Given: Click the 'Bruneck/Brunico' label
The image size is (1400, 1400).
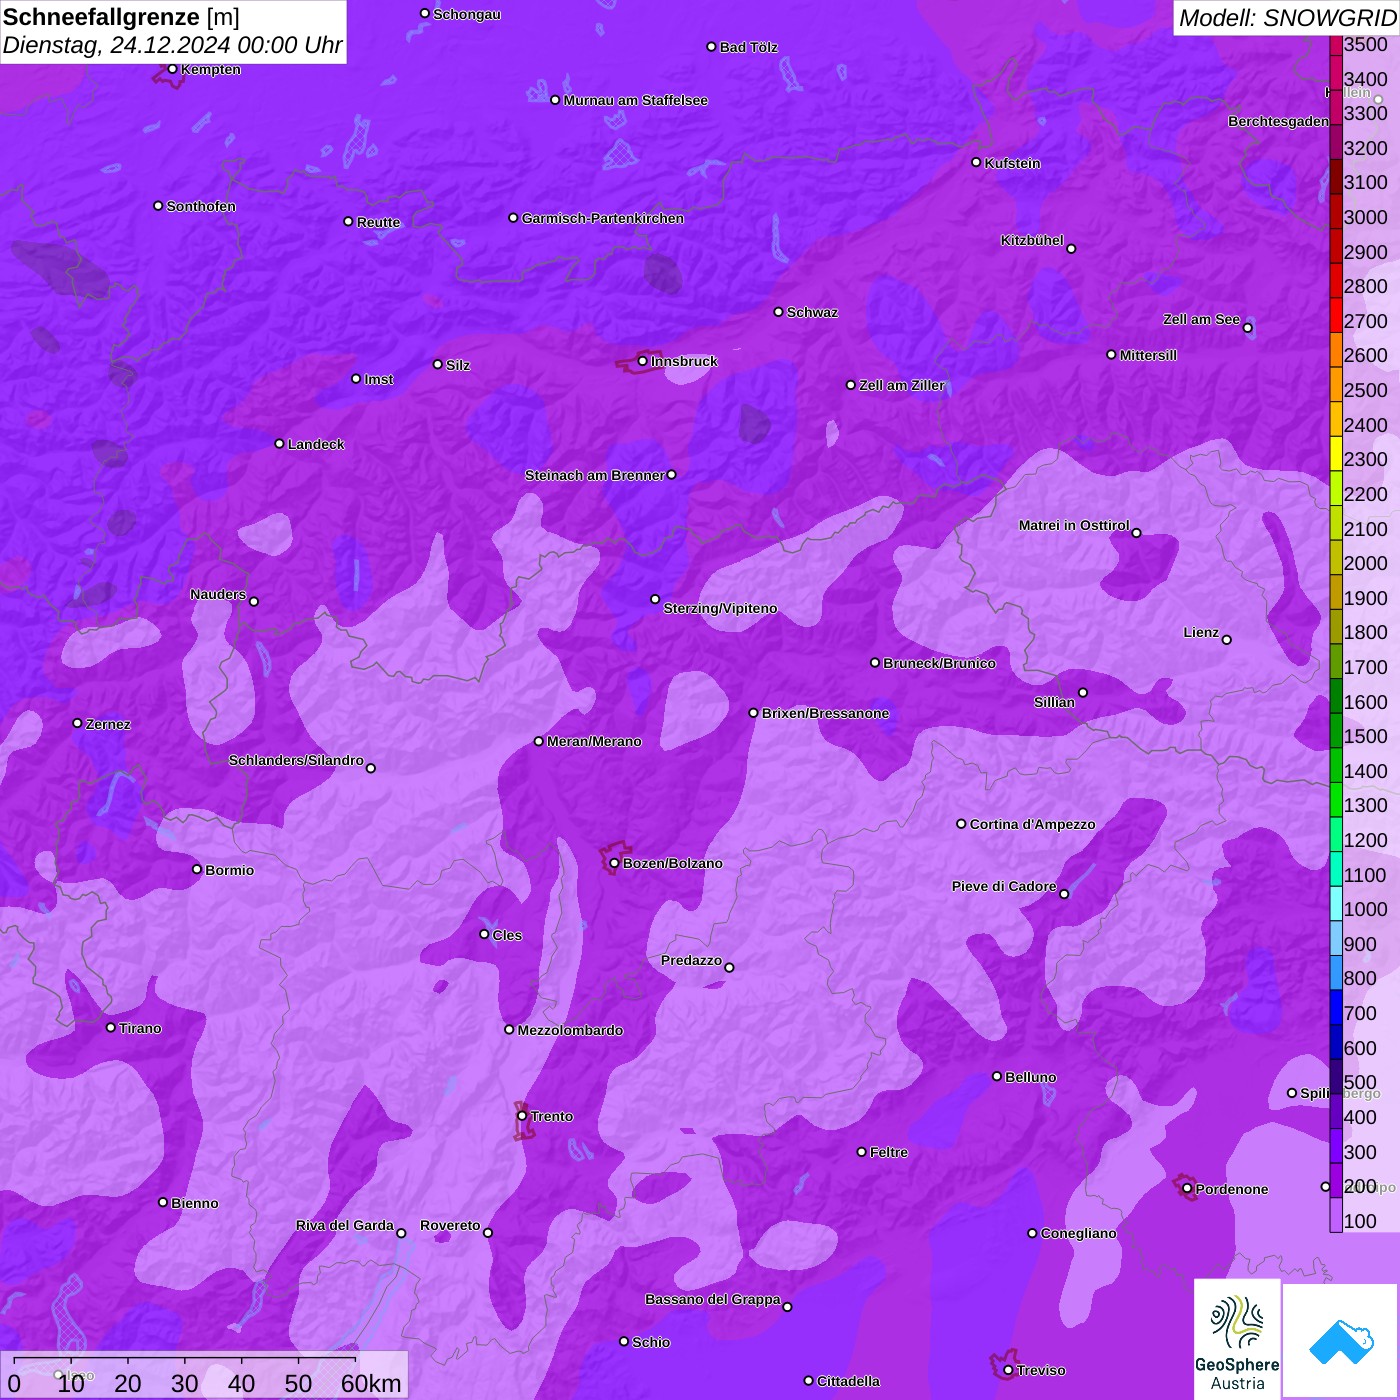Looking at the screenshot, I should click(940, 663).
